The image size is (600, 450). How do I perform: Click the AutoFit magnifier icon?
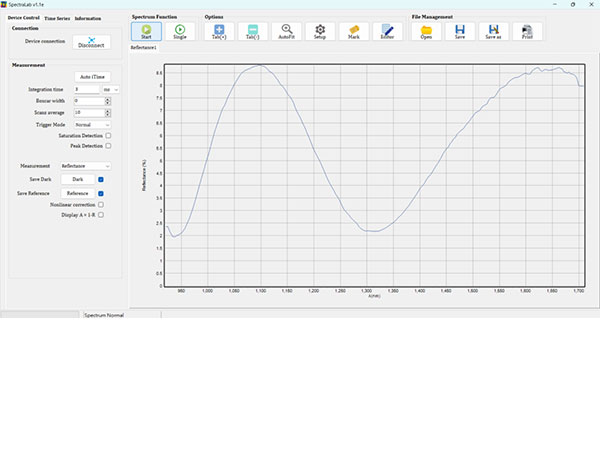tap(286, 31)
